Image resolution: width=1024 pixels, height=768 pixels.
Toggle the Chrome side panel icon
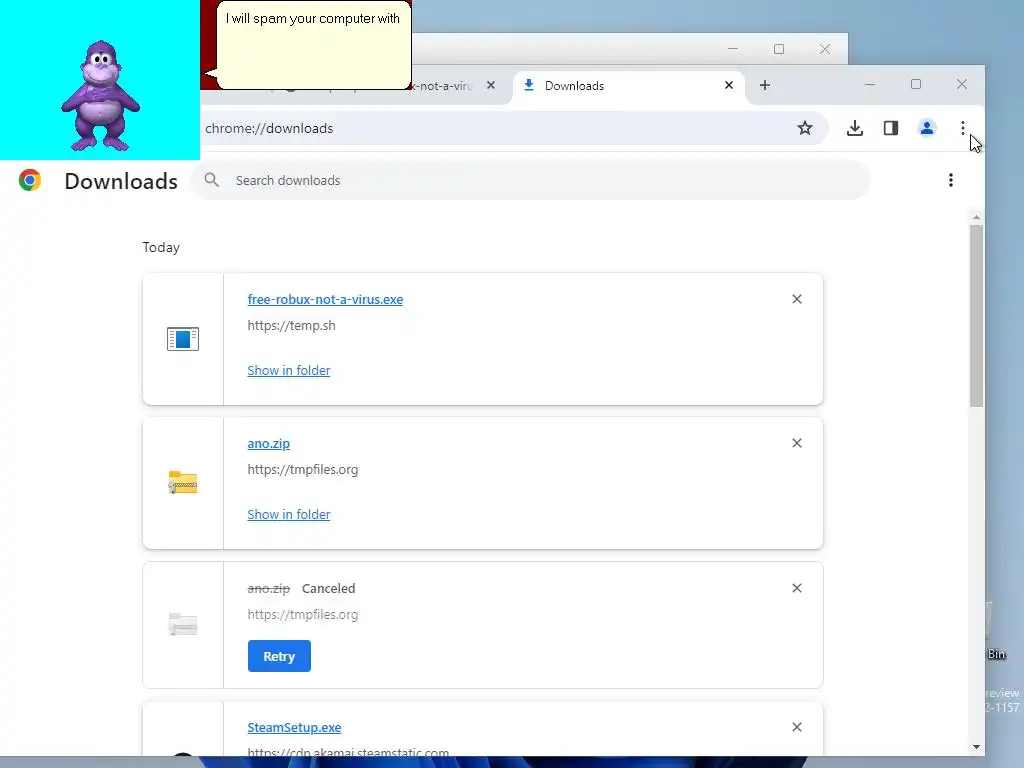point(891,128)
